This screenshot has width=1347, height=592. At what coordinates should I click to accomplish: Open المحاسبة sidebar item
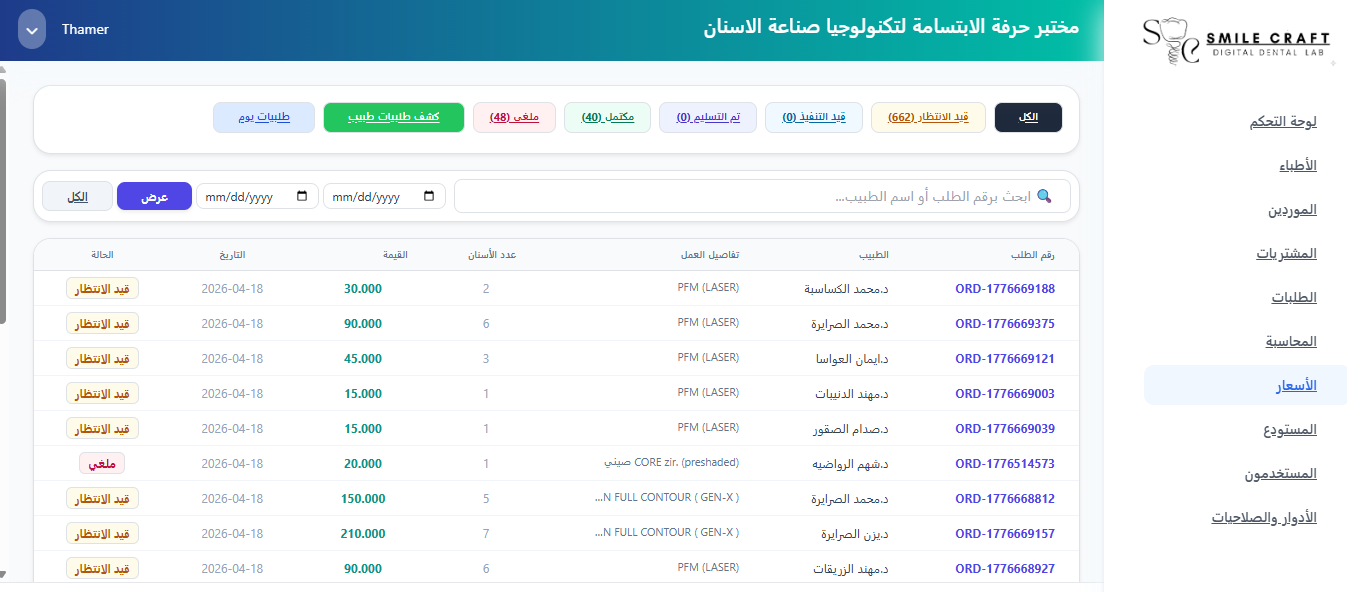pyautogui.click(x=1291, y=341)
